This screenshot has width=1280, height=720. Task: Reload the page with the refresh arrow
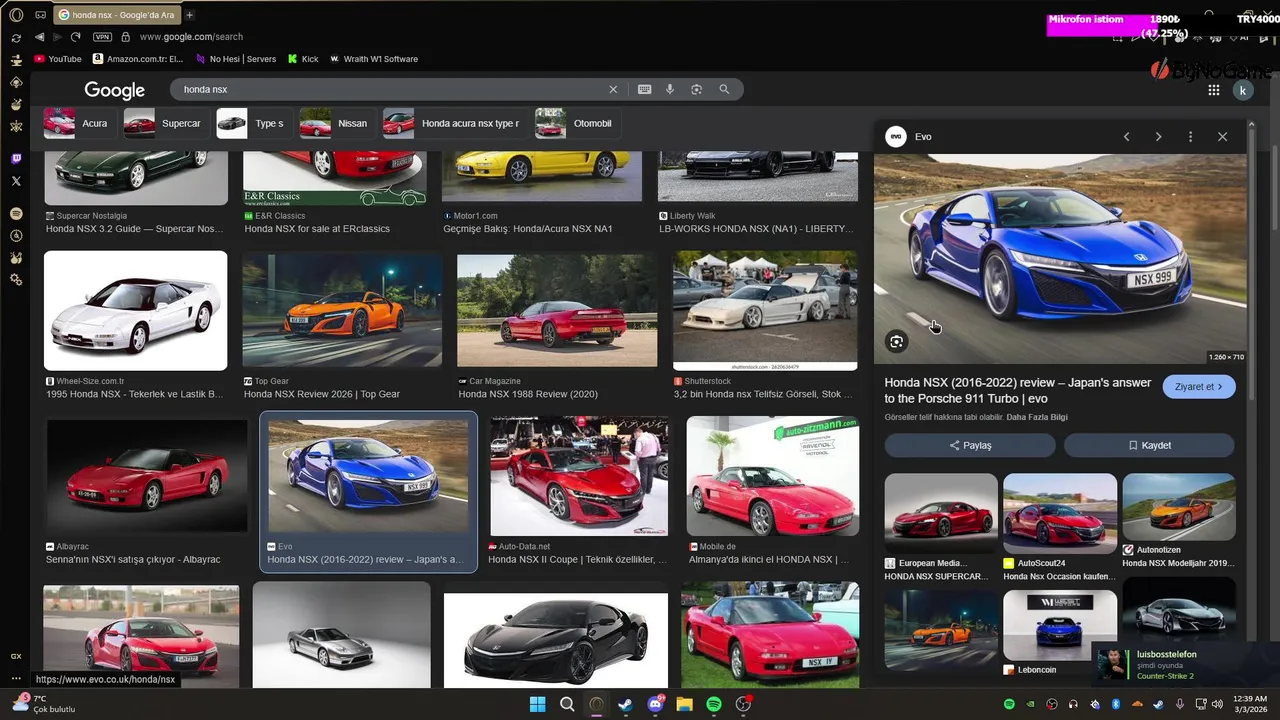(x=75, y=37)
